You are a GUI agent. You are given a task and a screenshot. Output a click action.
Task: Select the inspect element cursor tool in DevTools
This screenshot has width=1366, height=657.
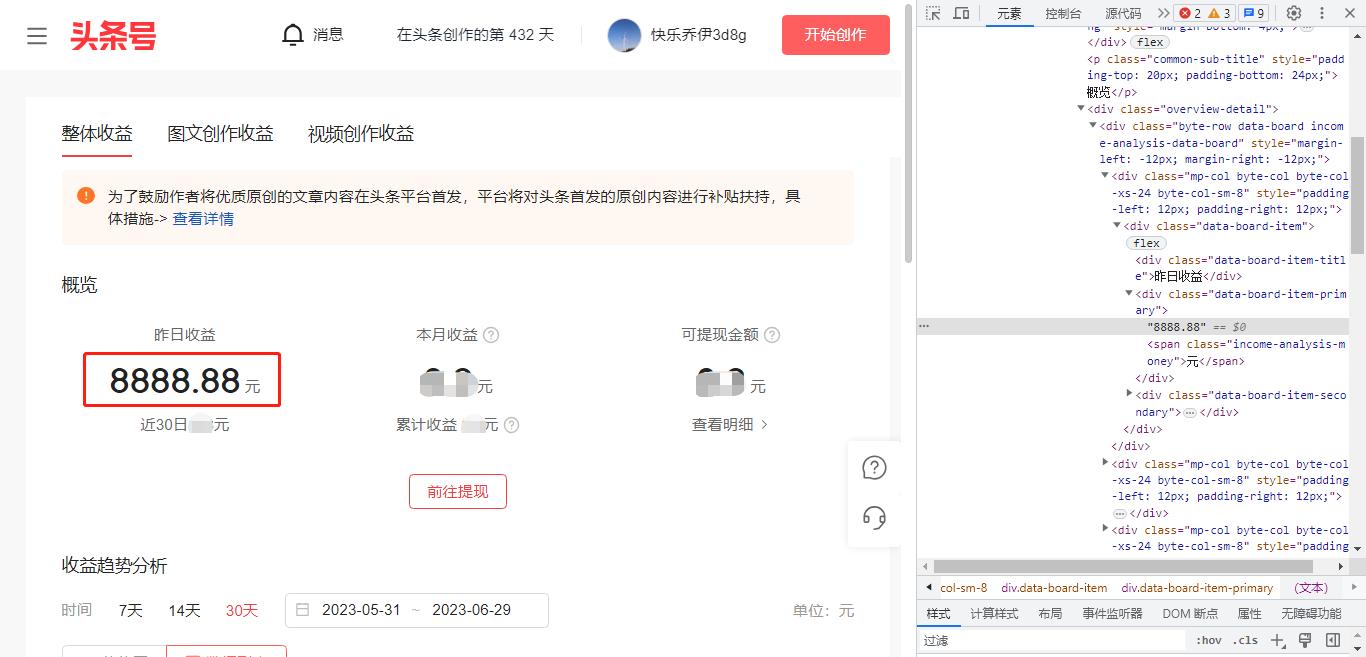[931, 13]
